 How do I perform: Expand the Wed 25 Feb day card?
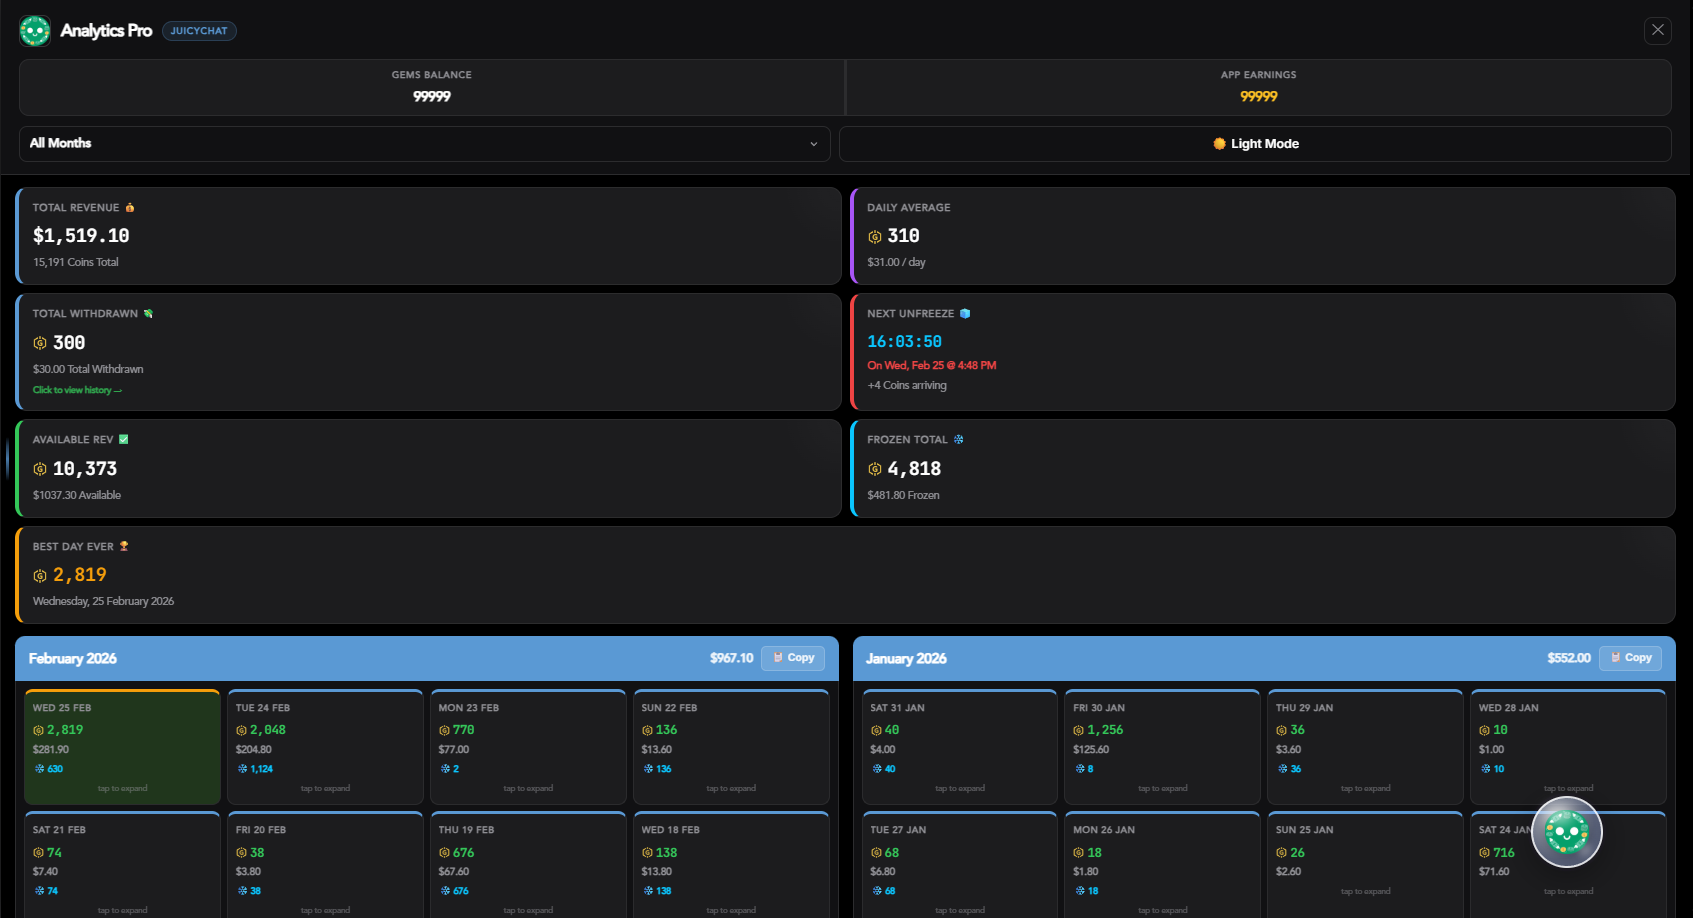coord(122,747)
